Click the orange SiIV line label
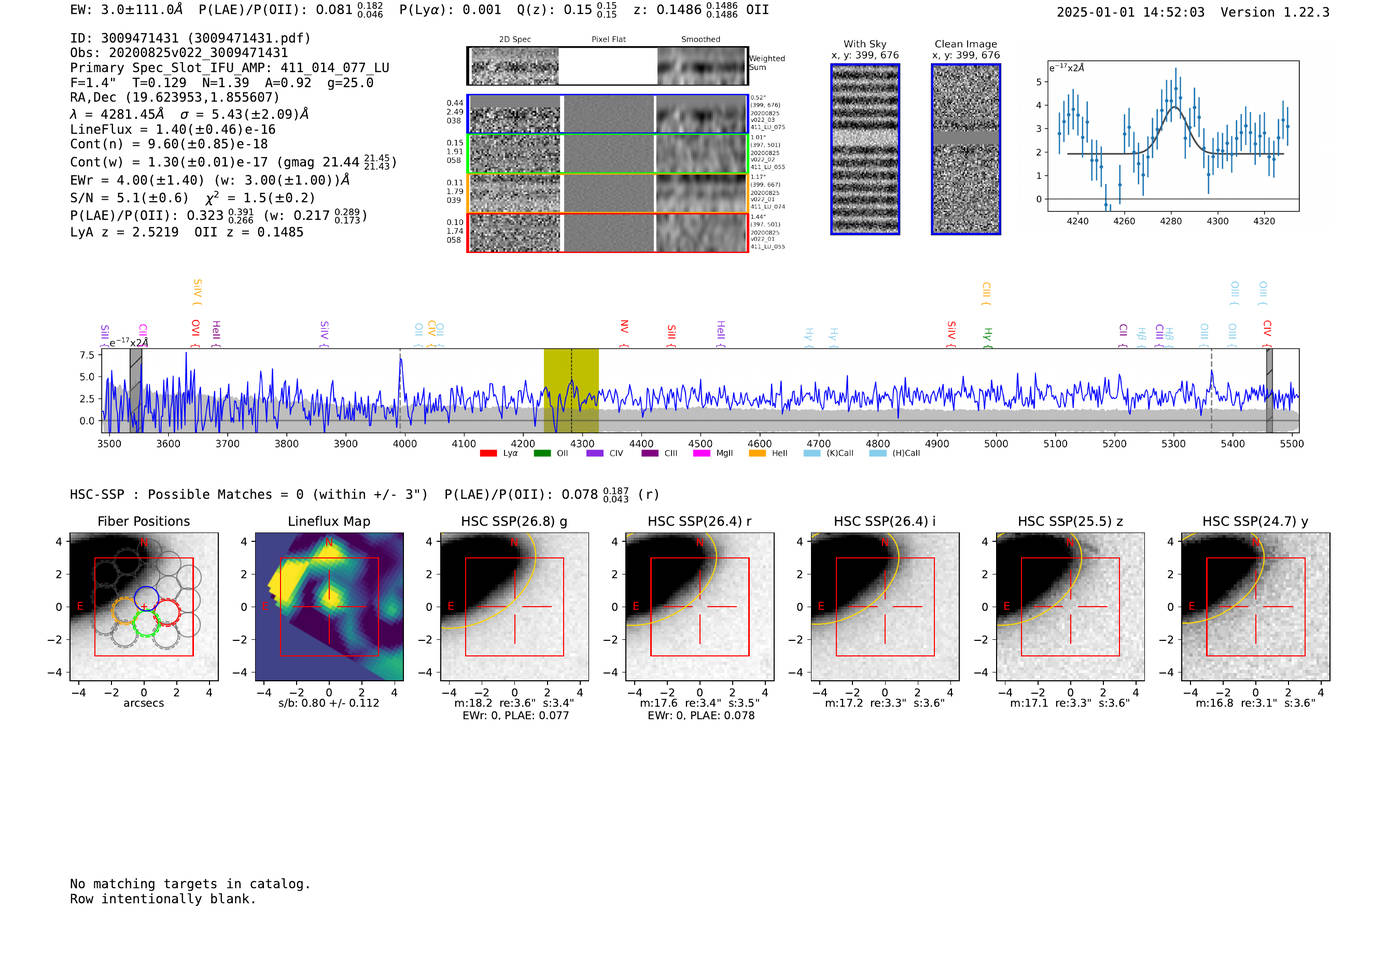 196,292
